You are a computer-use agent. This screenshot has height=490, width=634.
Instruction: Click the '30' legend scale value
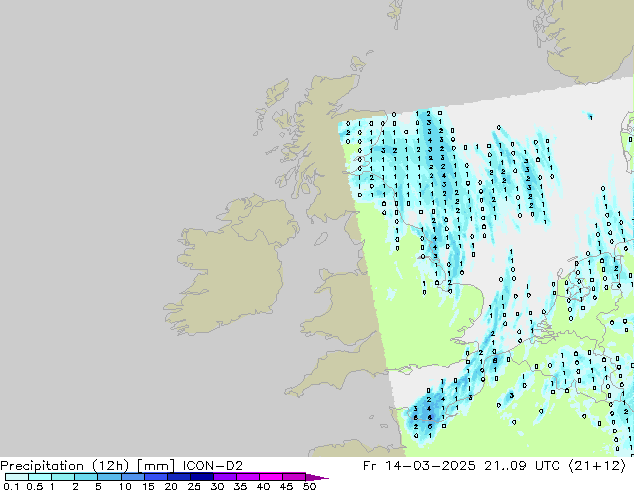(217, 486)
